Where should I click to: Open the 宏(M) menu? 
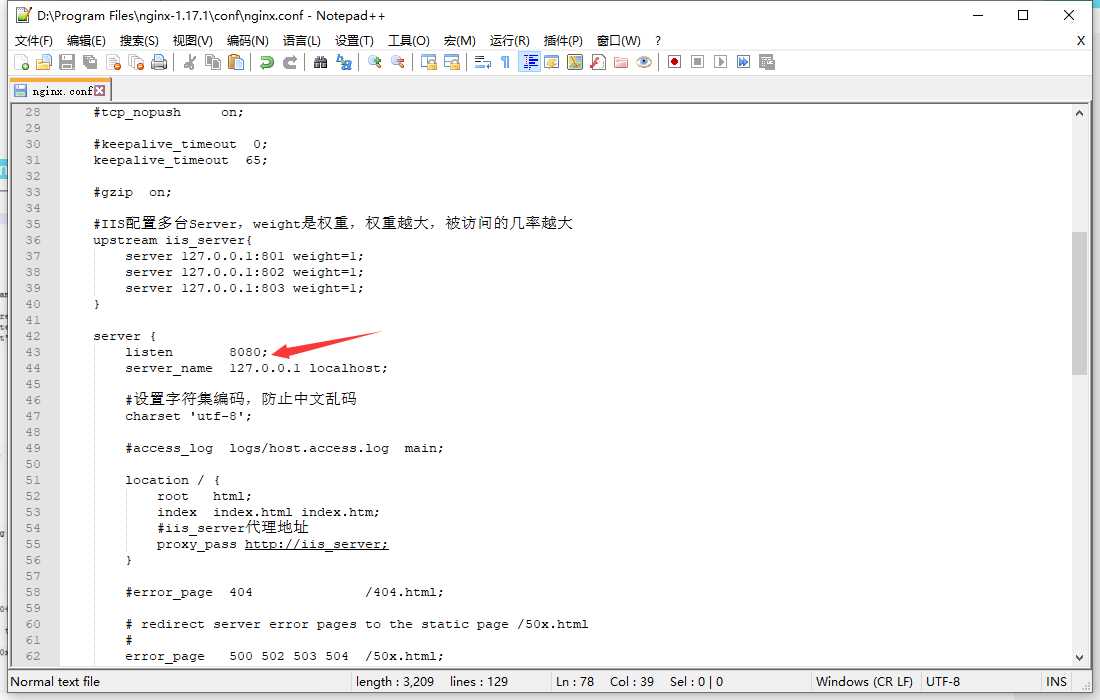[460, 41]
